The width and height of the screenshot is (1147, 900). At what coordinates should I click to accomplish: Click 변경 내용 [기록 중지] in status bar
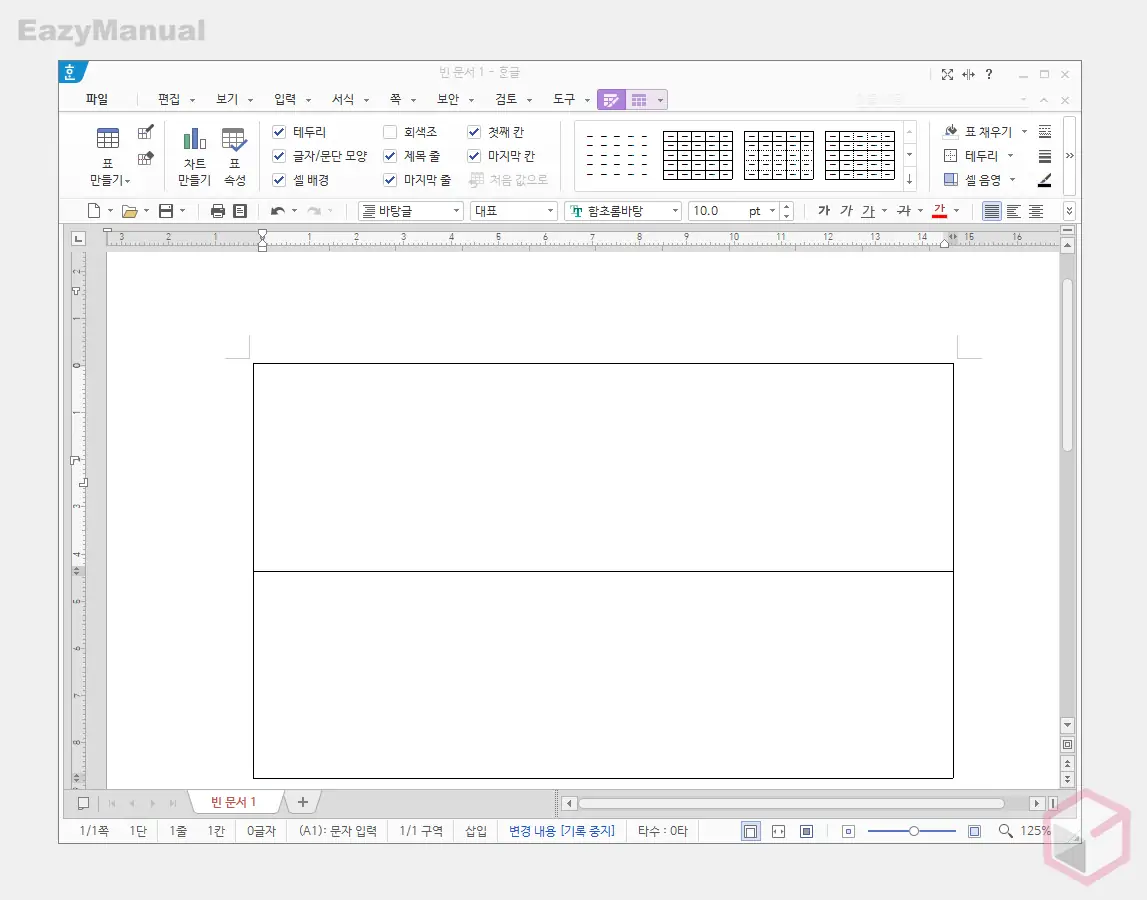coord(561,831)
